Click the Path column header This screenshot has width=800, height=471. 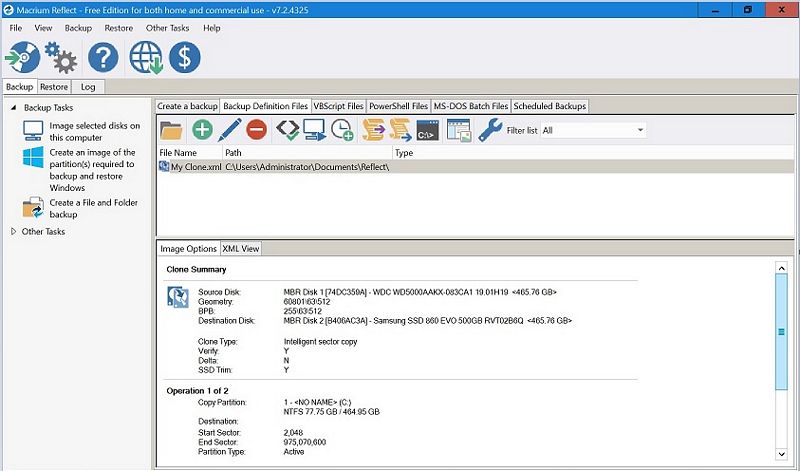tap(308, 153)
